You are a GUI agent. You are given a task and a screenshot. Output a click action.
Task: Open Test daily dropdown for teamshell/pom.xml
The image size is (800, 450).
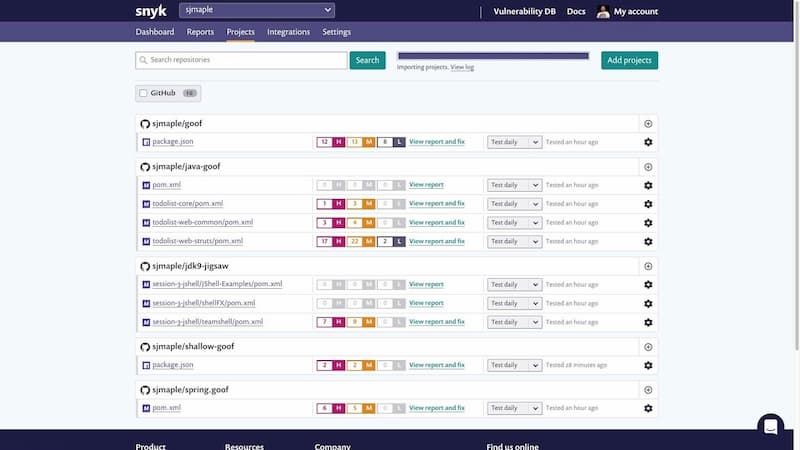514,322
